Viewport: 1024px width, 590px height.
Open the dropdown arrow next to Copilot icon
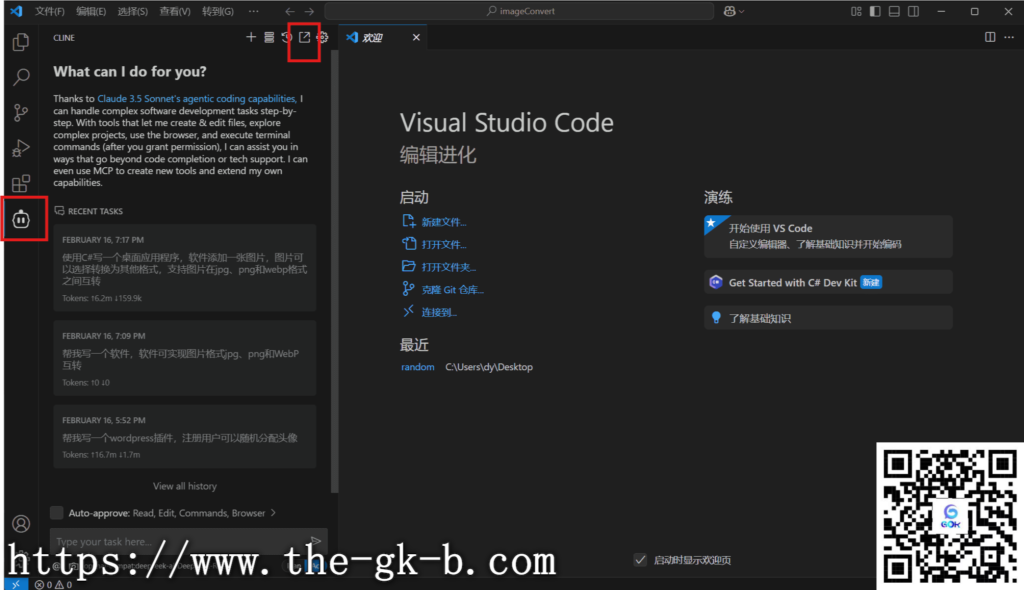741,11
